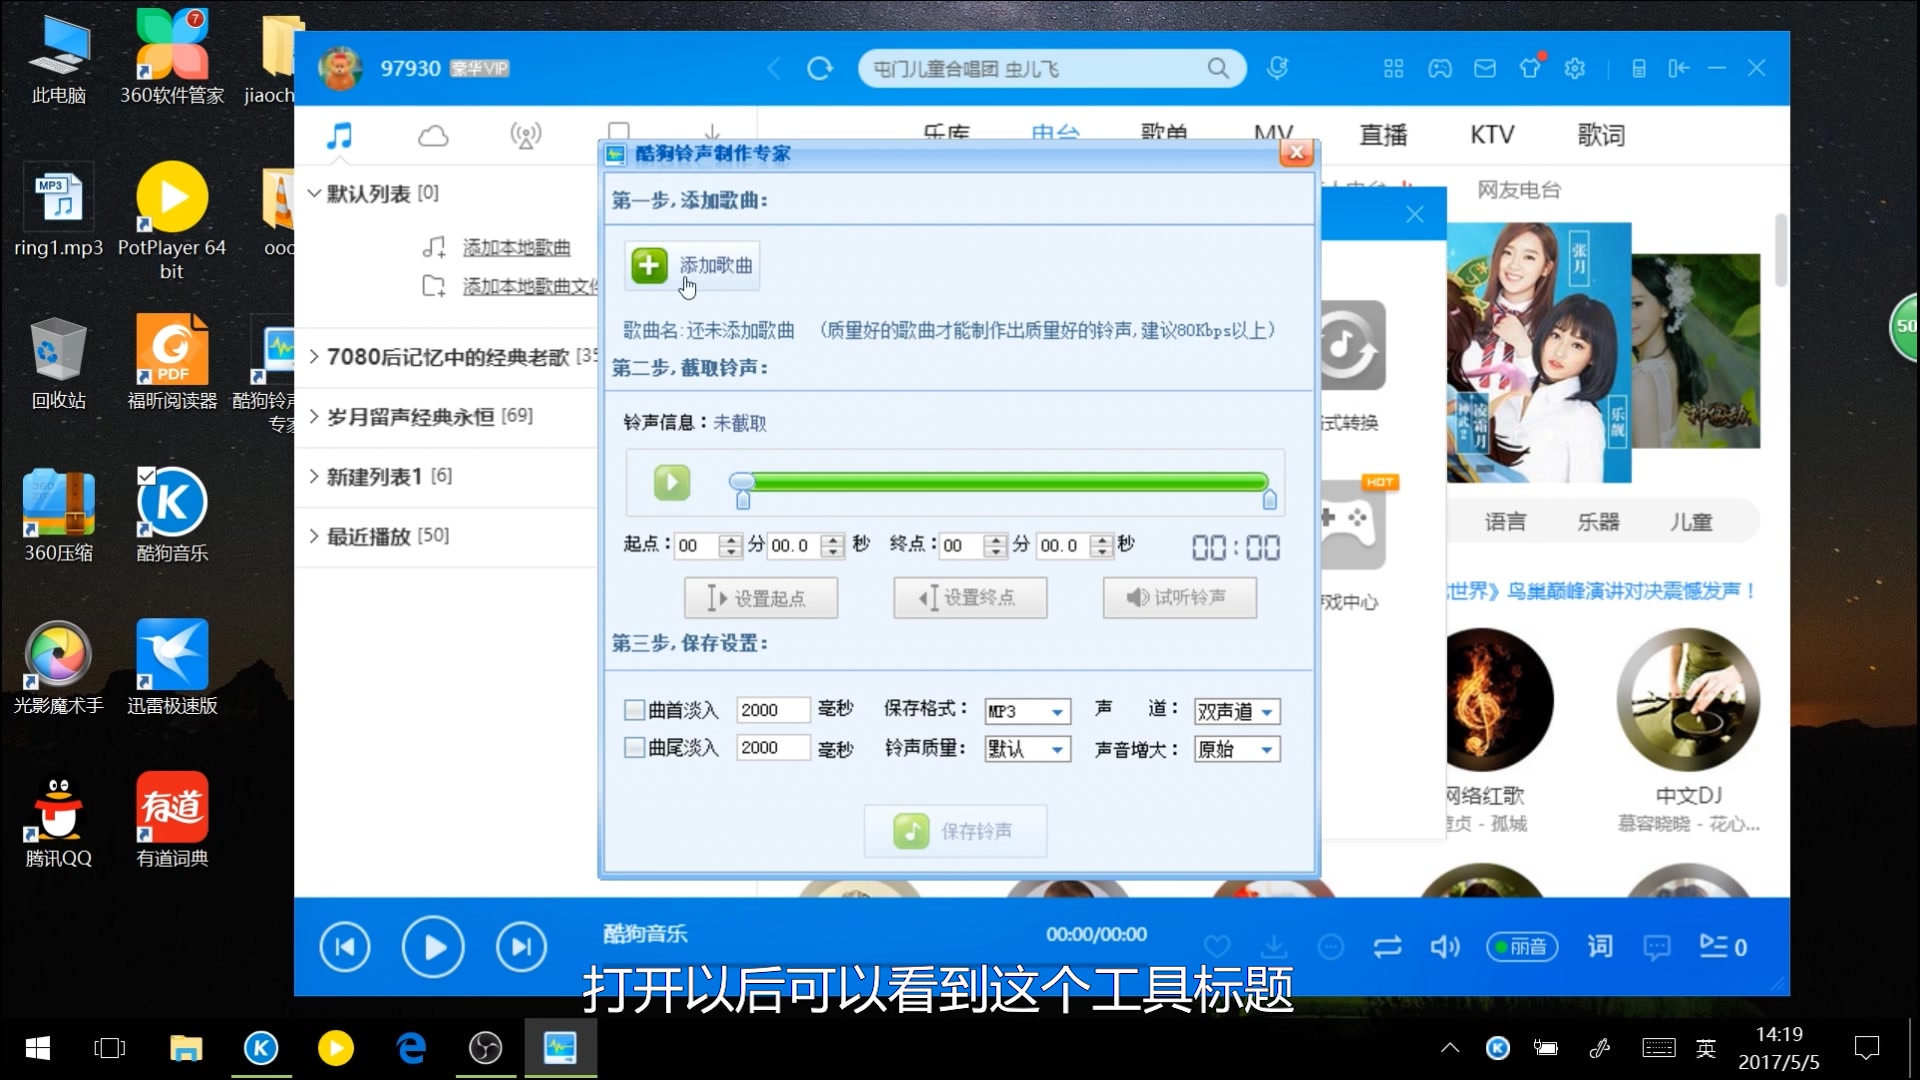This screenshot has width=1920, height=1080.
Task: Expand 最近播放 playlist
Action: click(x=314, y=536)
